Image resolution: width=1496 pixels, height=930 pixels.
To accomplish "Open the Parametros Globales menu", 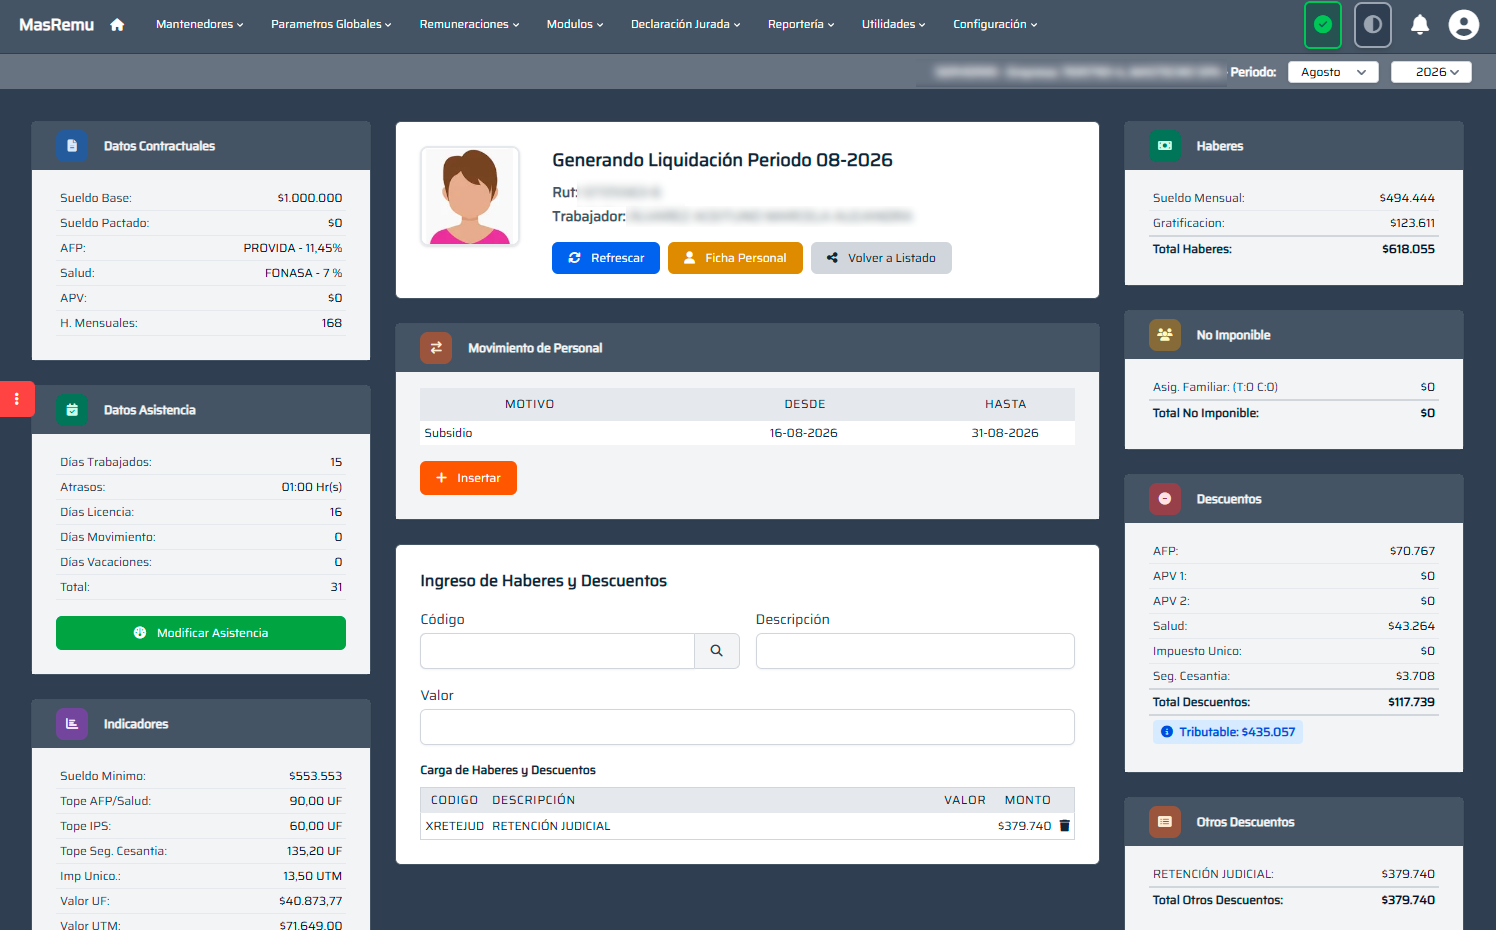I will point(331,24).
